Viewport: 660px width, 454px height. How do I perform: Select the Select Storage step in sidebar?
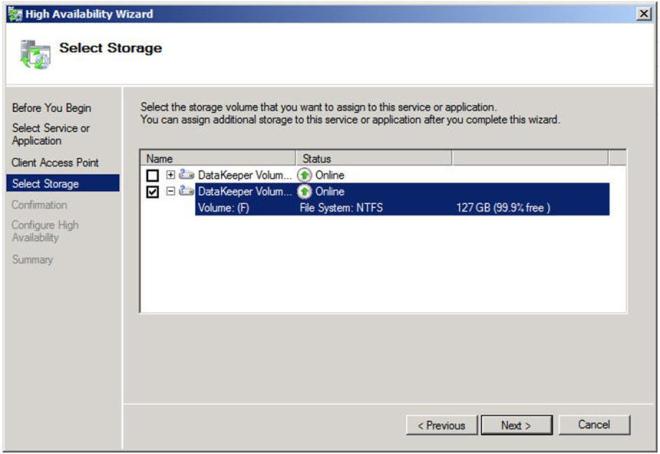click(45, 184)
